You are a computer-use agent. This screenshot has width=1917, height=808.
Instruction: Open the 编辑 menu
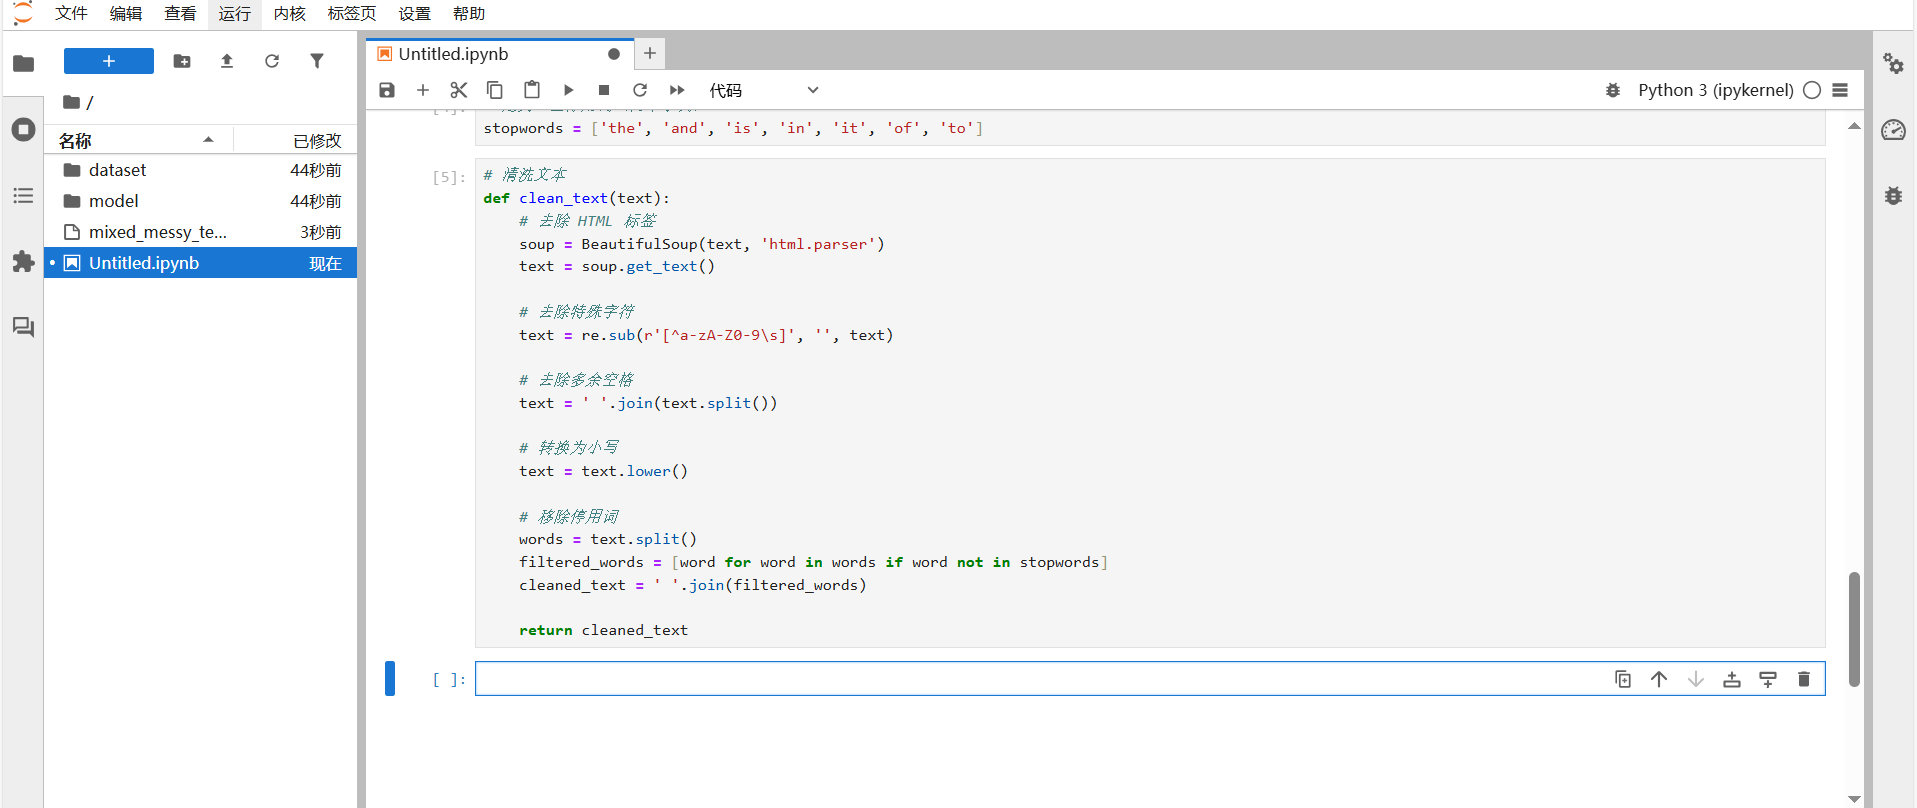(x=126, y=14)
